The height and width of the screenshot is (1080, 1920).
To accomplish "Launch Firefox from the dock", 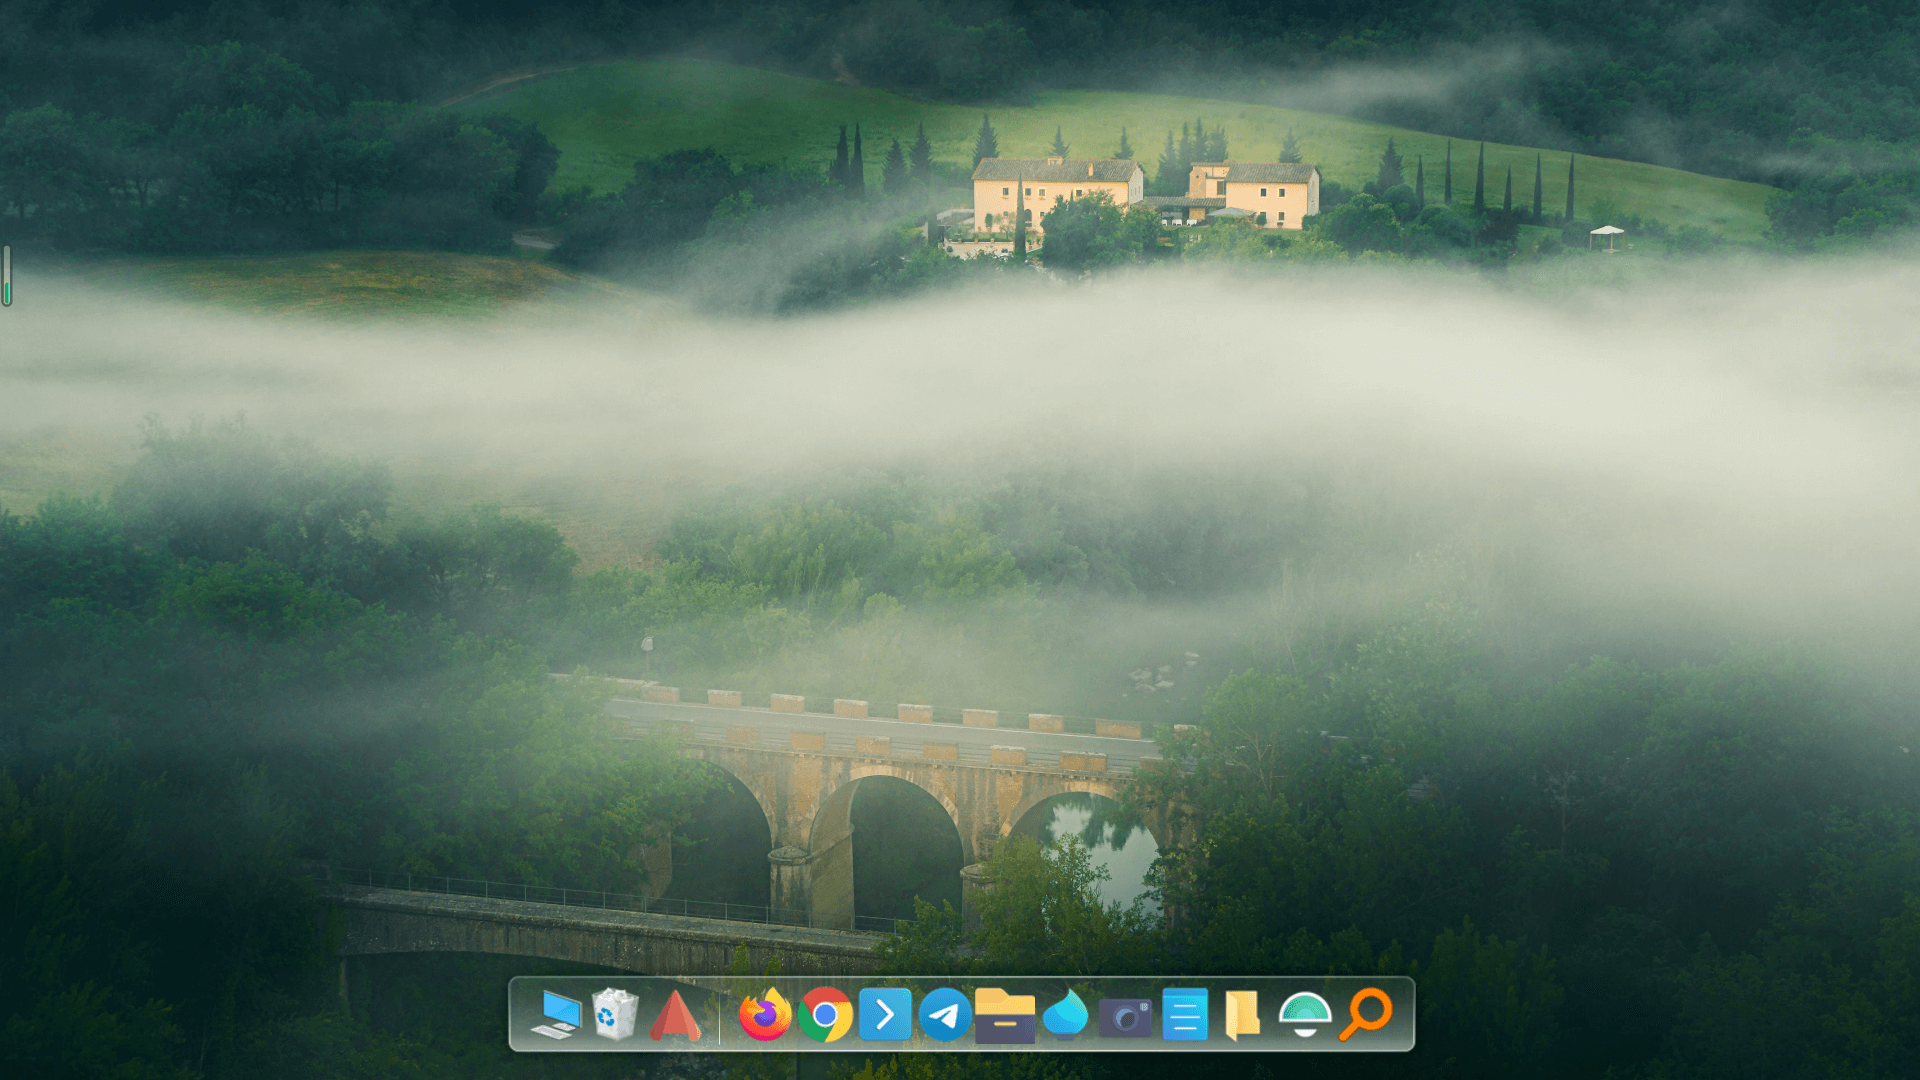I will pyautogui.click(x=765, y=1015).
